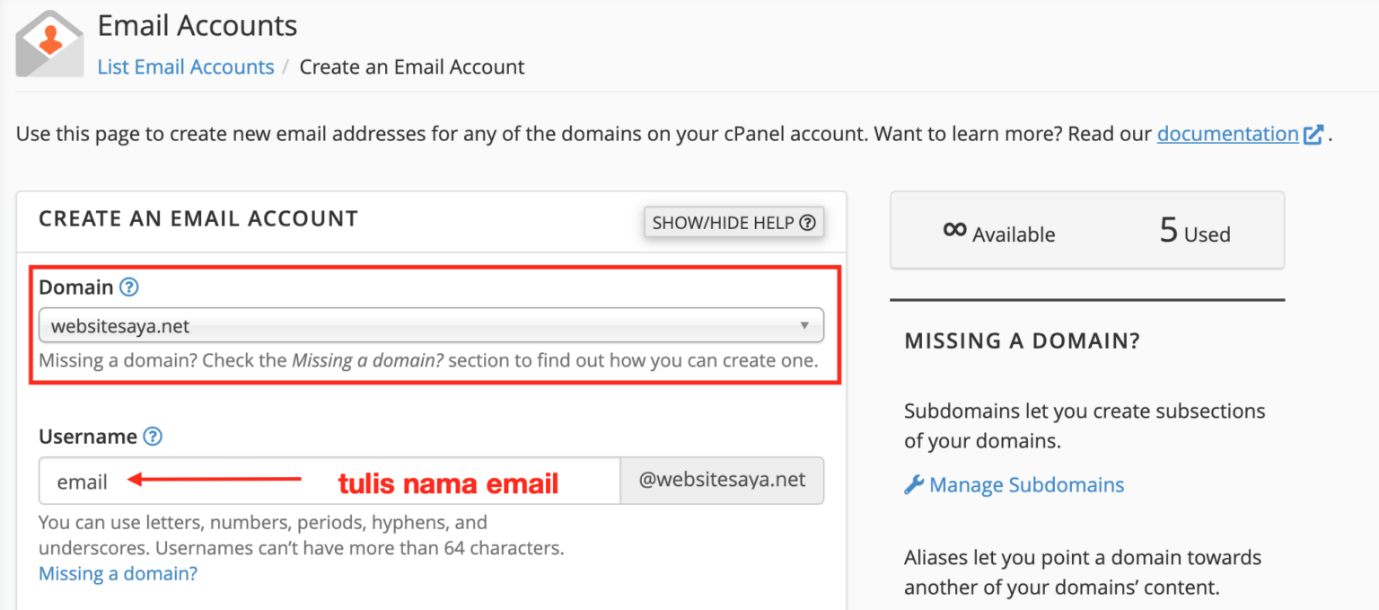
Task: Toggle the SHOW/HIDE HELP button
Action: click(x=734, y=223)
